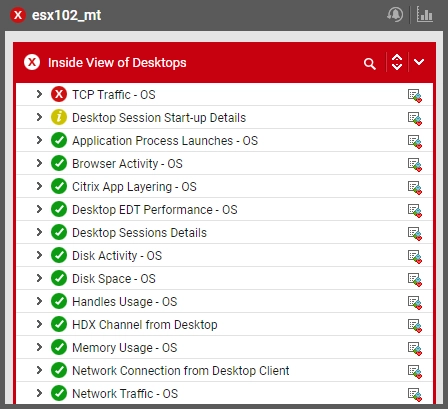Click the red critical icon beside esx102_mt
448x409 pixels.
click(18, 15)
